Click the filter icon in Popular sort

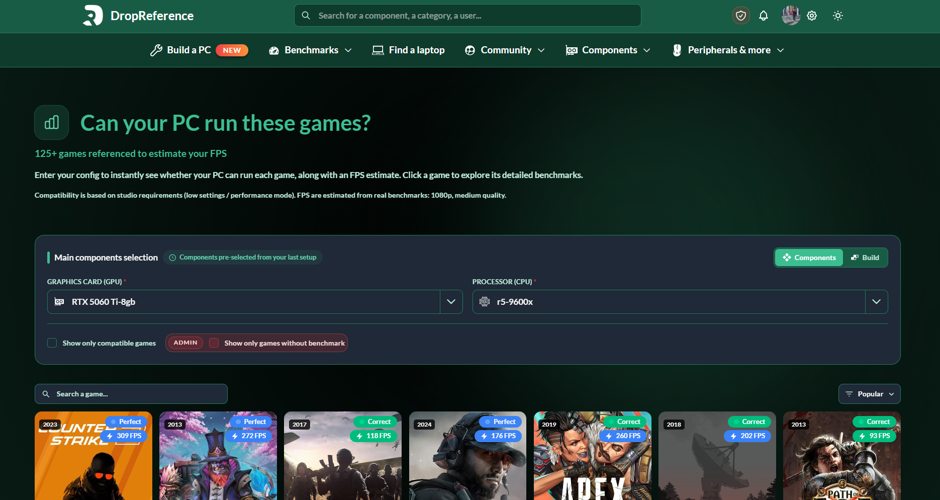(x=849, y=394)
